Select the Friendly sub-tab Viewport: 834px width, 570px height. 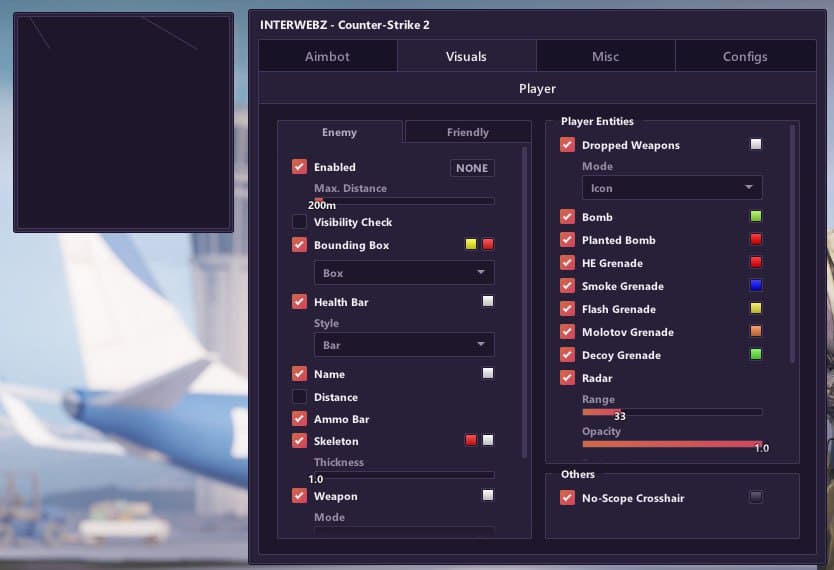point(467,132)
